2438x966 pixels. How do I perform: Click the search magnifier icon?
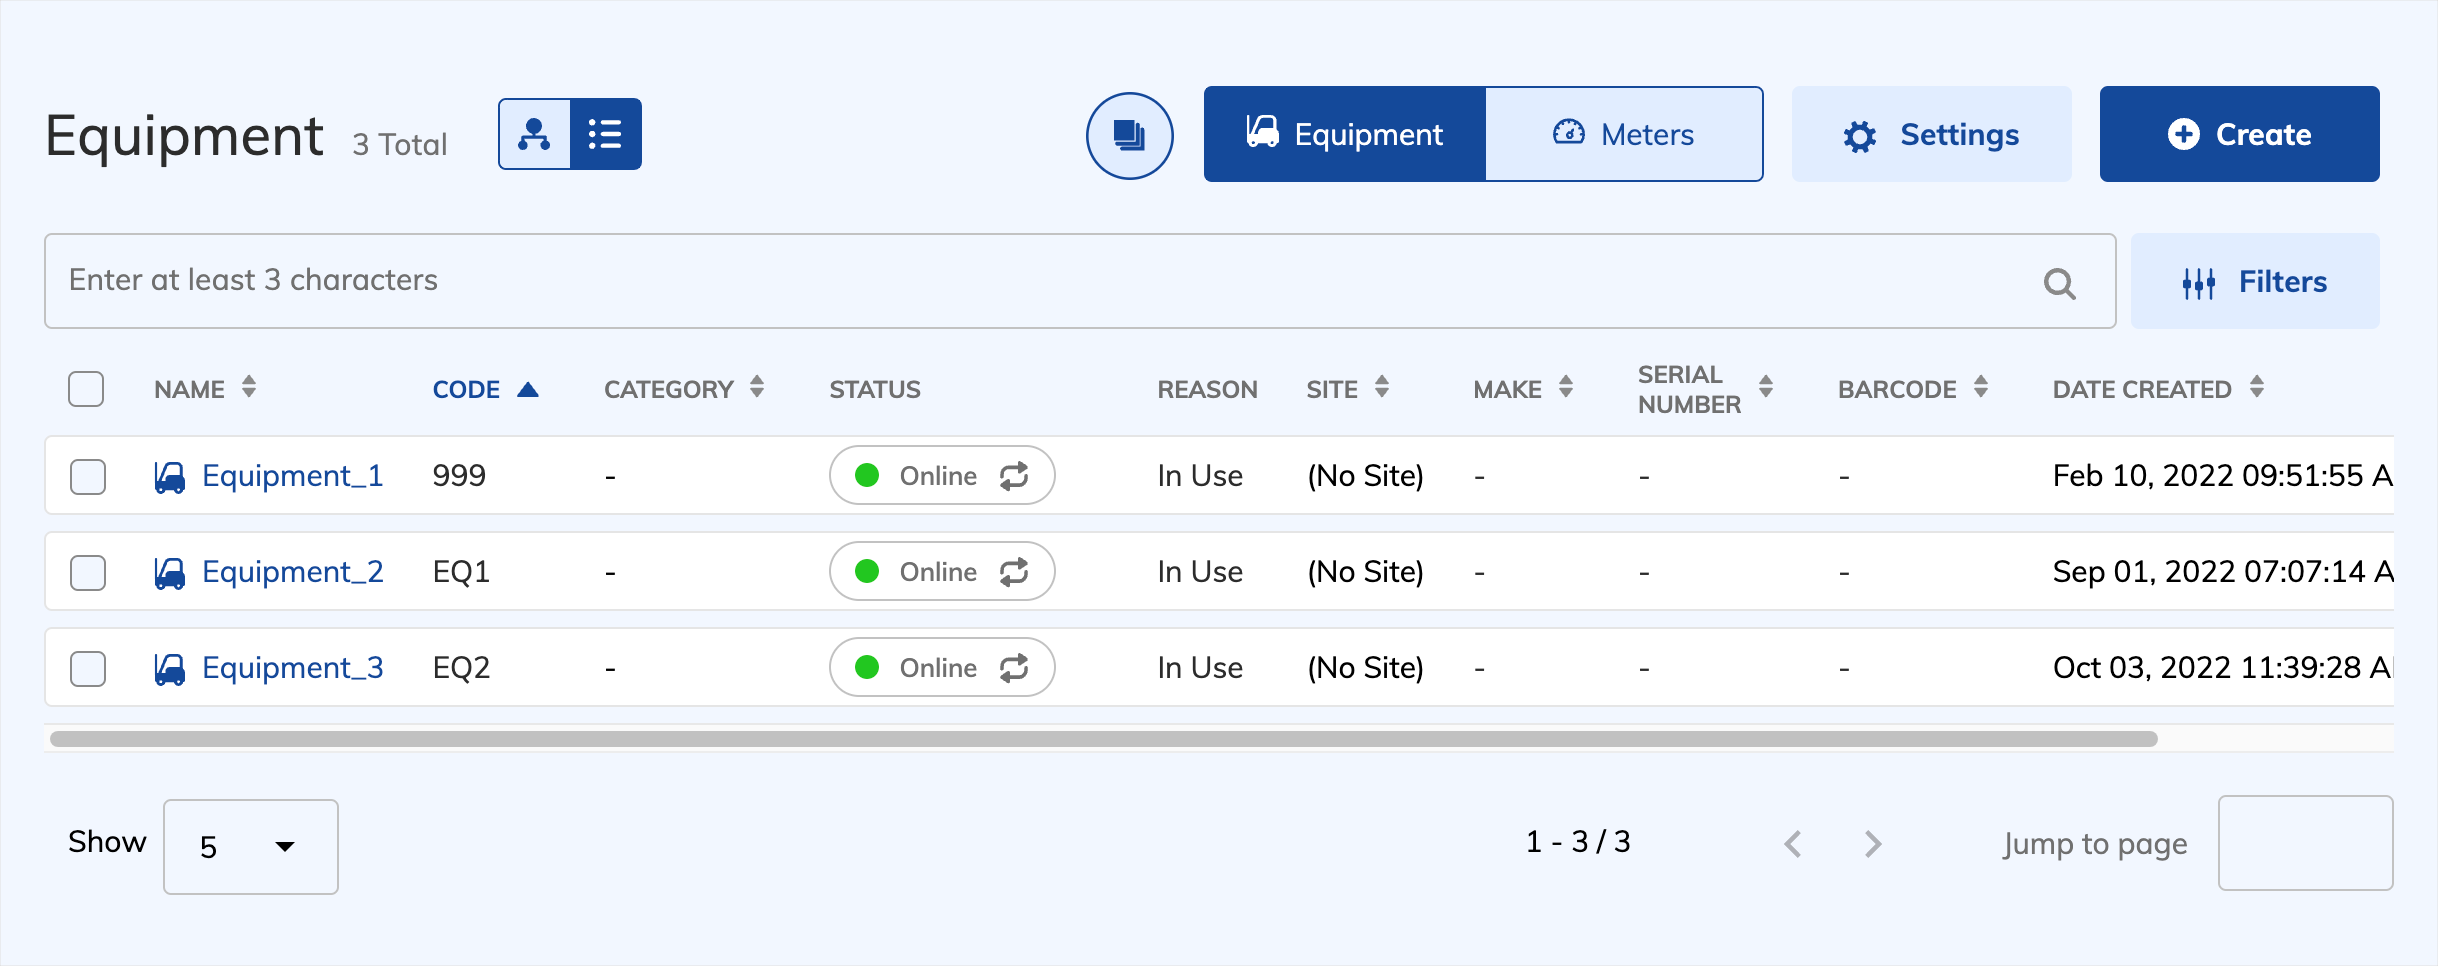point(2059,282)
